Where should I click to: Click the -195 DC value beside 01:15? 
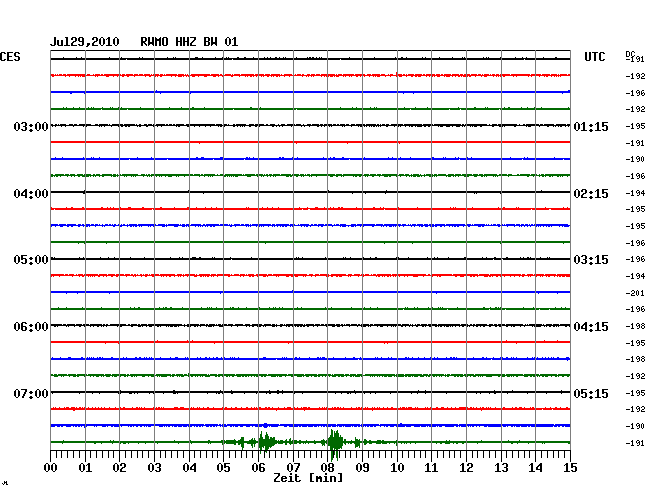click(635, 126)
